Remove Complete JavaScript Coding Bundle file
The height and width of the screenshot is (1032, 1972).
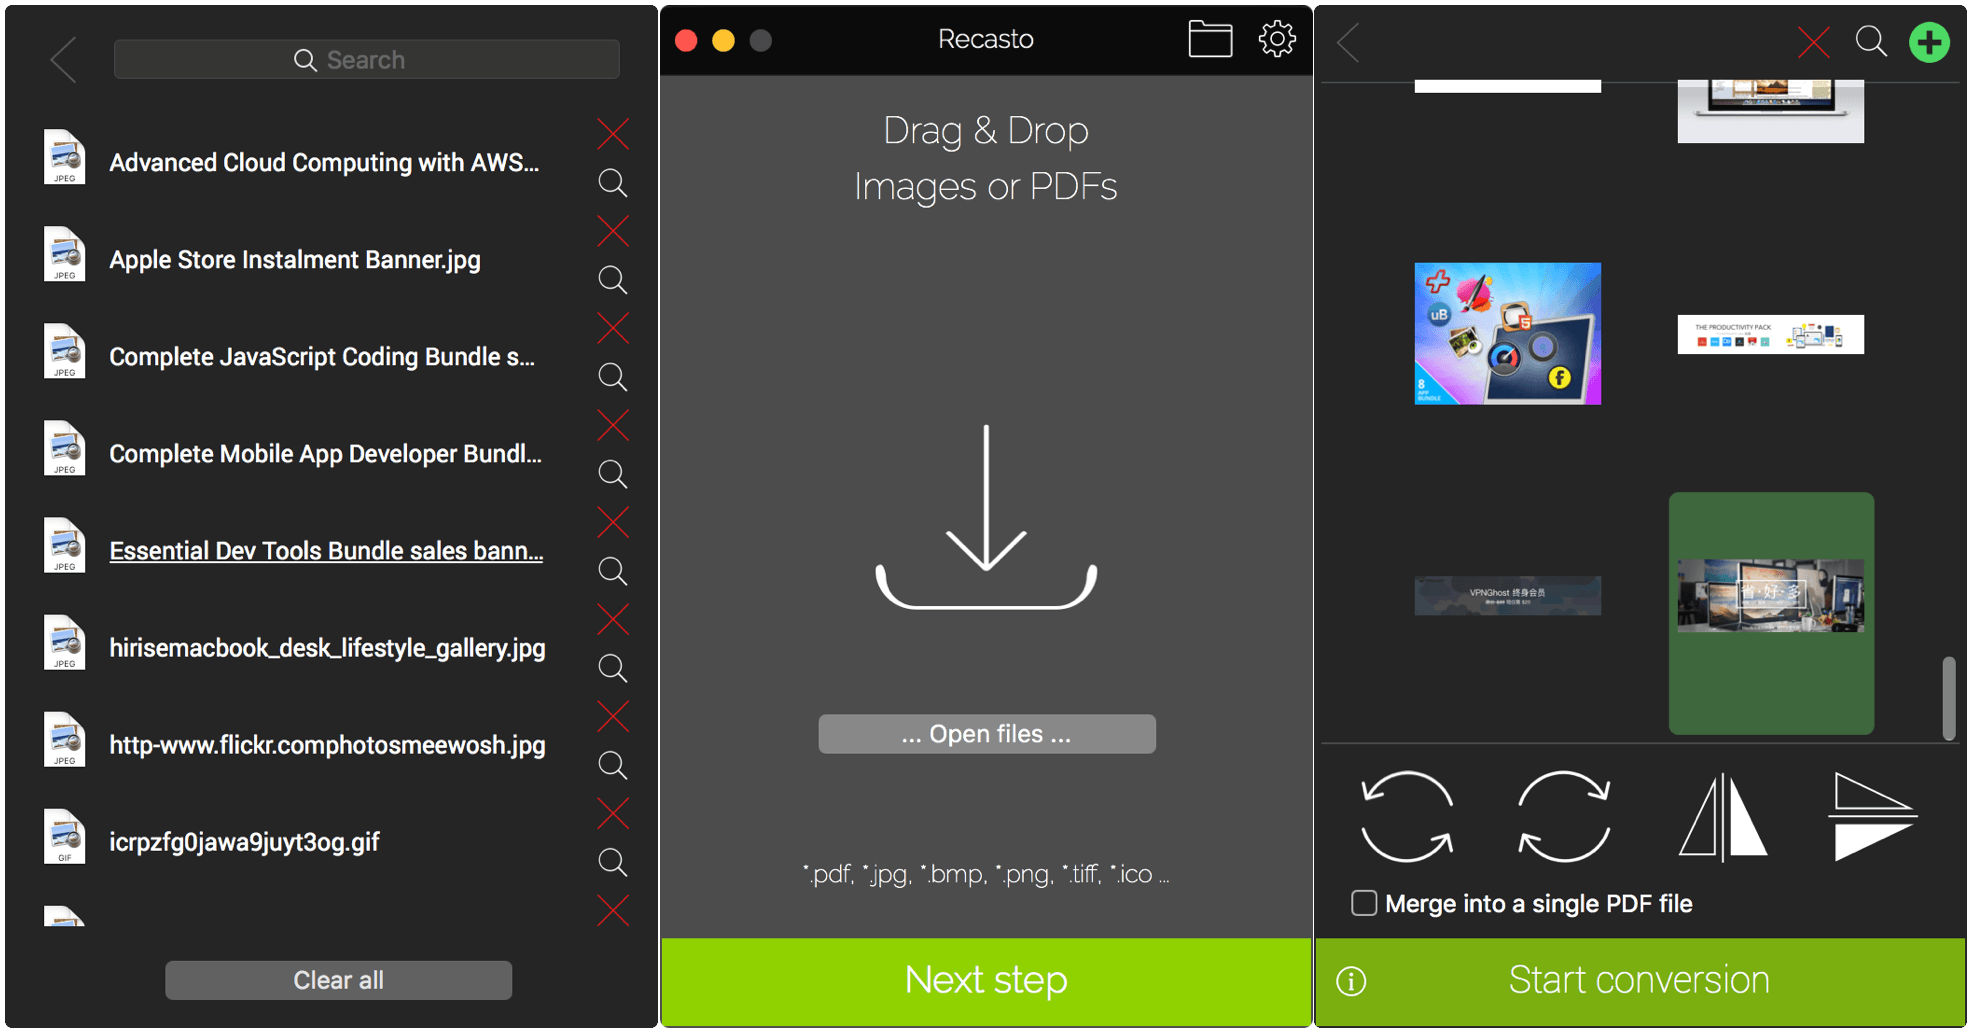coord(613,328)
